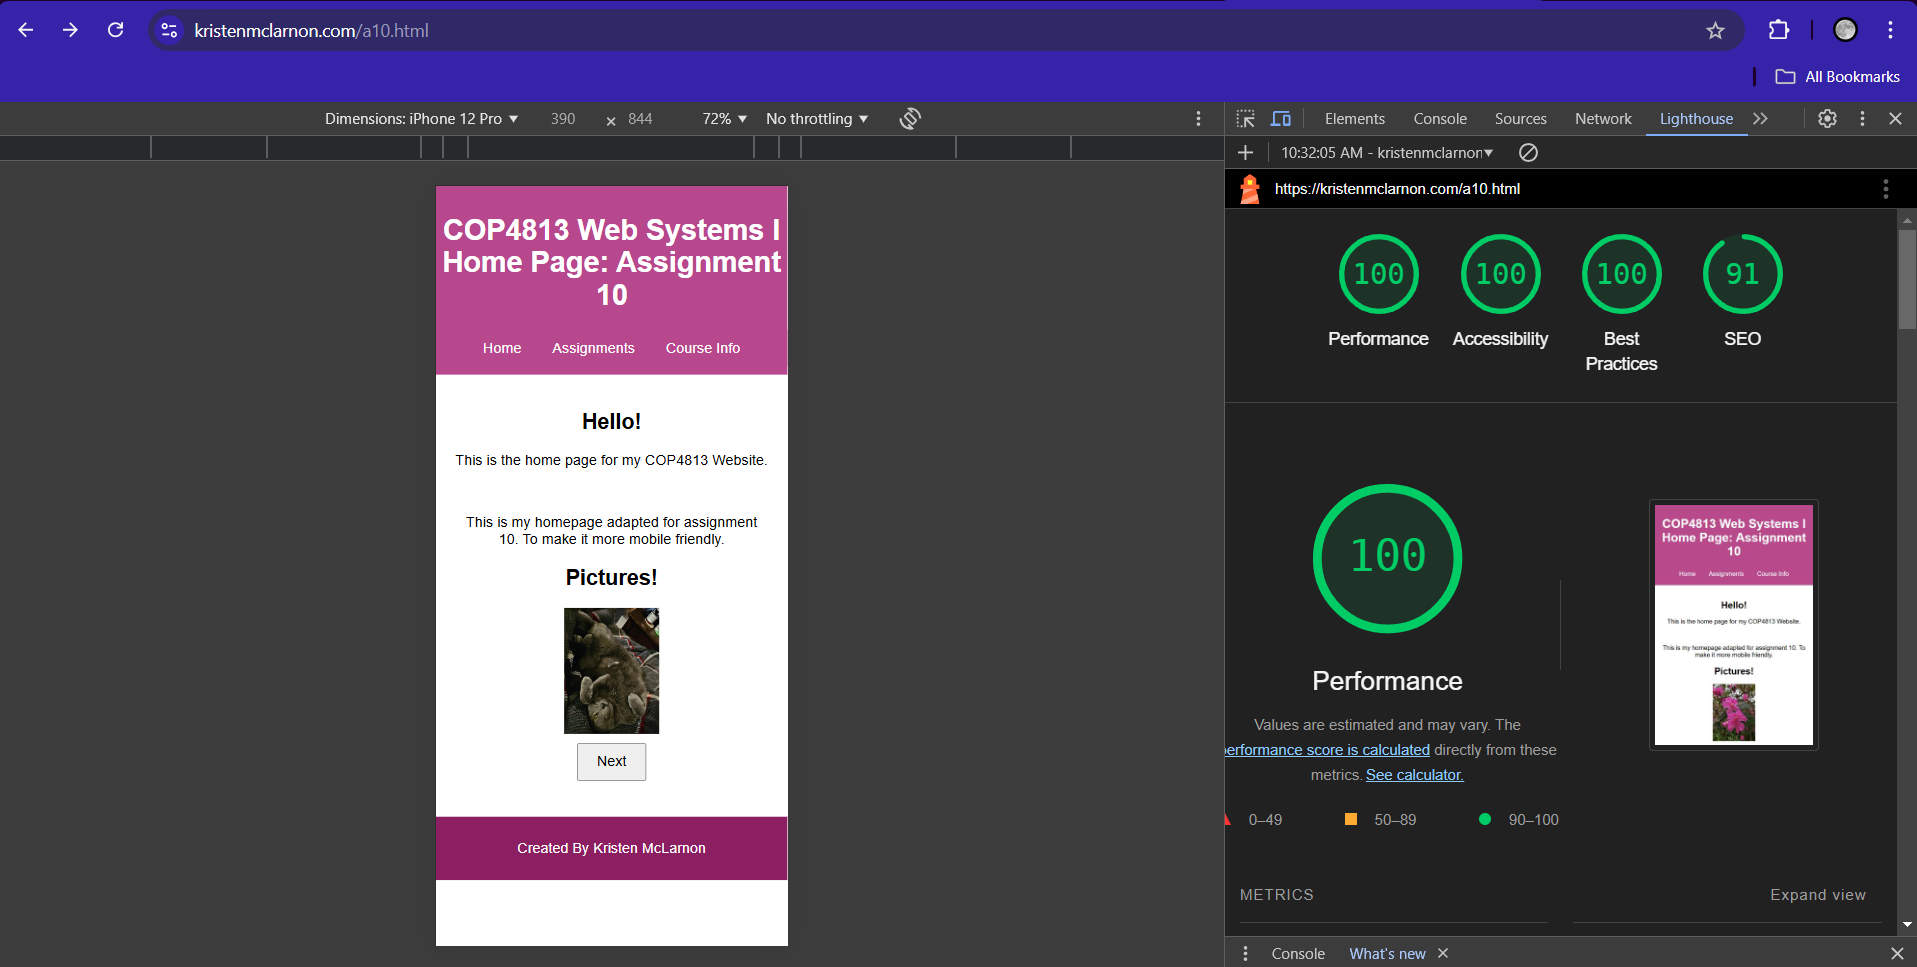Open the No throttling dropdown

817,119
